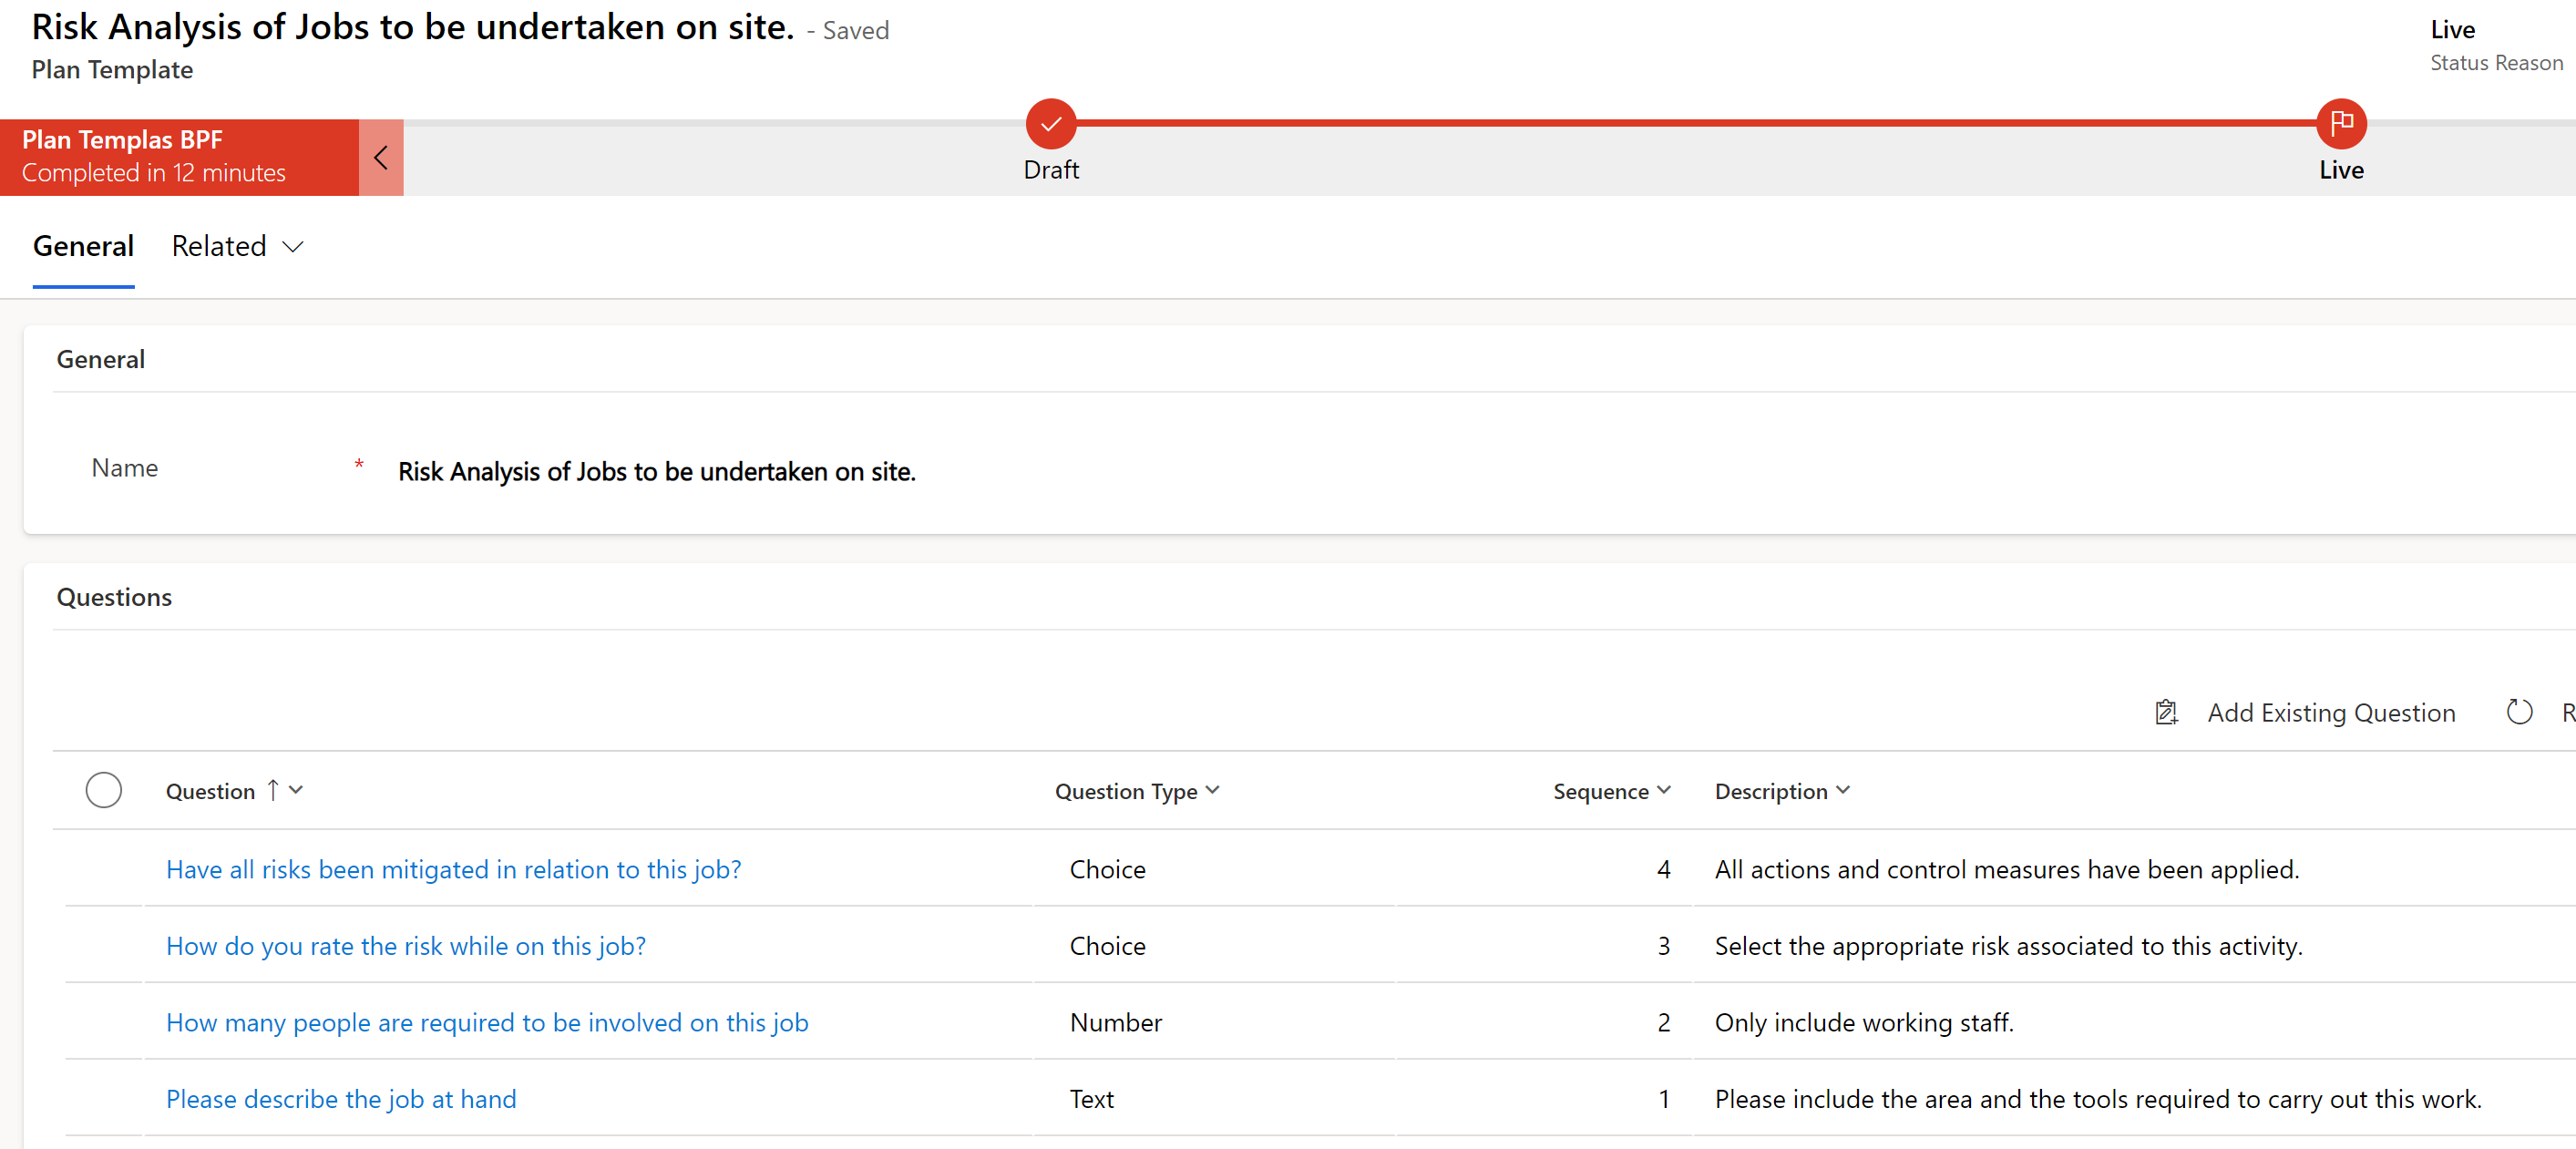The height and width of the screenshot is (1149, 2576).
Task: Select the circular checkbox in the grid header
Action: point(104,789)
